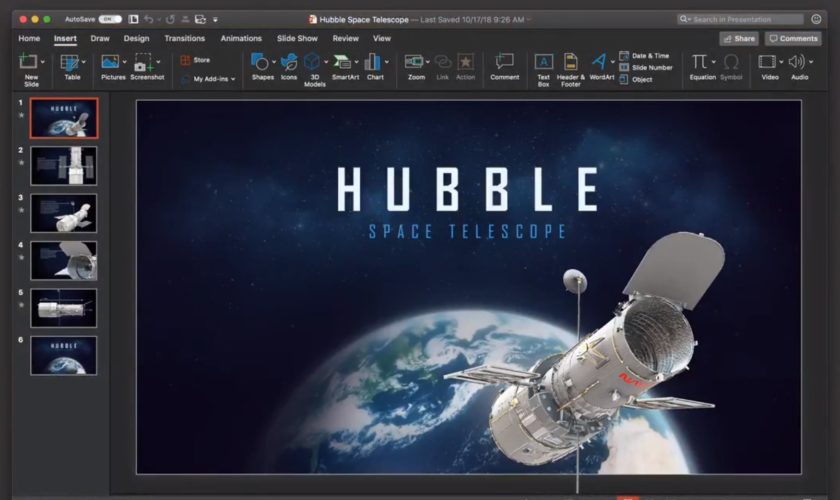Add a Comment from the ribbon
Image resolution: width=840 pixels, height=500 pixels.
(504, 63)
